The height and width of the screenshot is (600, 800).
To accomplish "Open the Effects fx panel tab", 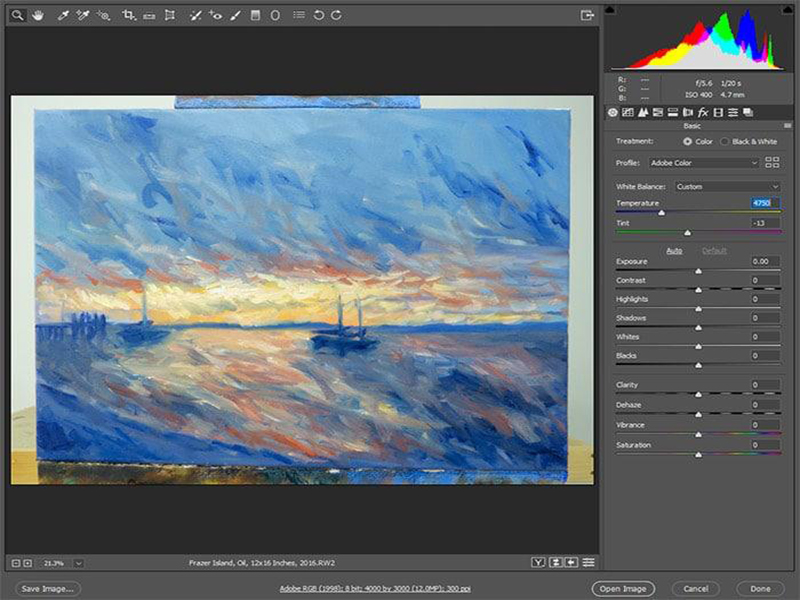I will pyautogui.click(x=703, y=112).
